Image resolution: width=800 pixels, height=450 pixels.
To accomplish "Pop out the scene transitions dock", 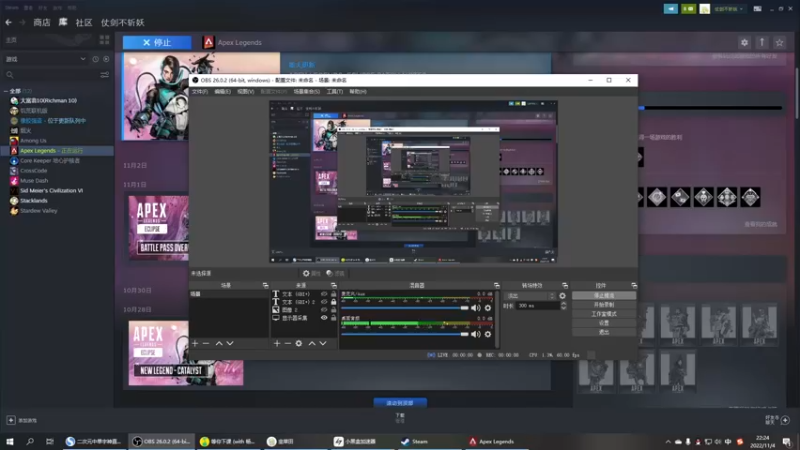I will pos(565,285).
